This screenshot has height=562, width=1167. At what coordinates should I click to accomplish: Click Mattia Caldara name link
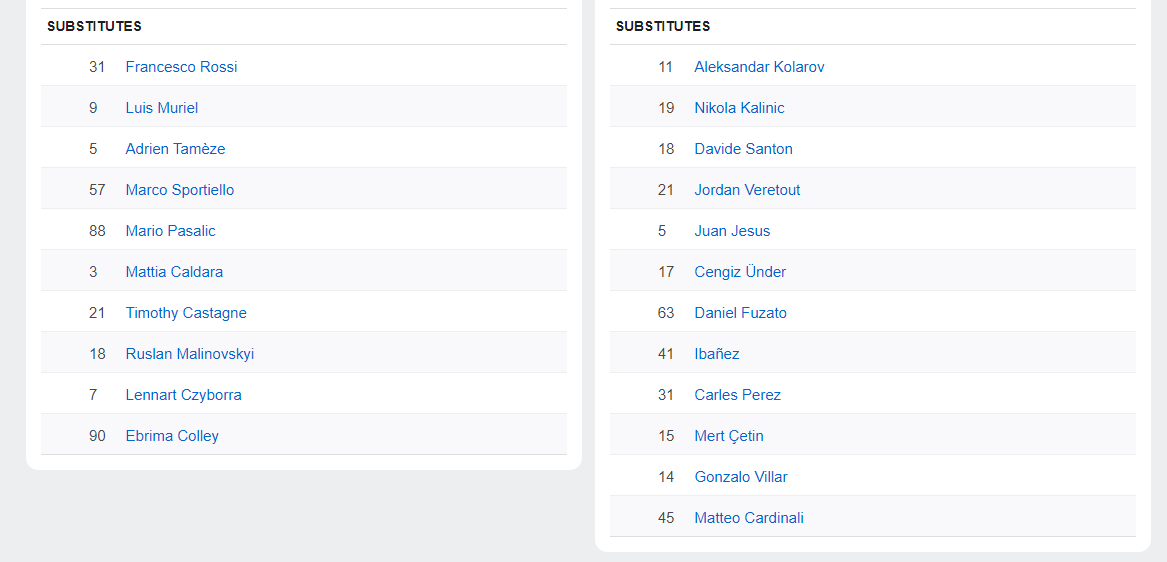pos(174,272)
